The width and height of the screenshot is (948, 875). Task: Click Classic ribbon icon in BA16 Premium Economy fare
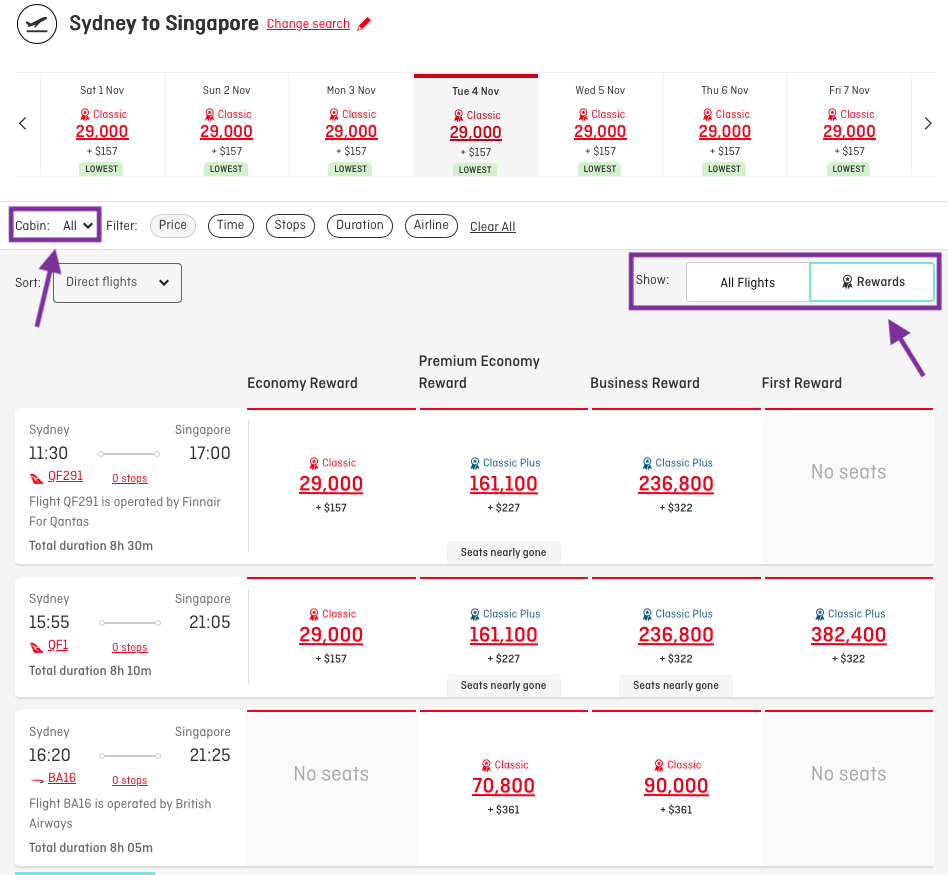(x=487, y=766)
